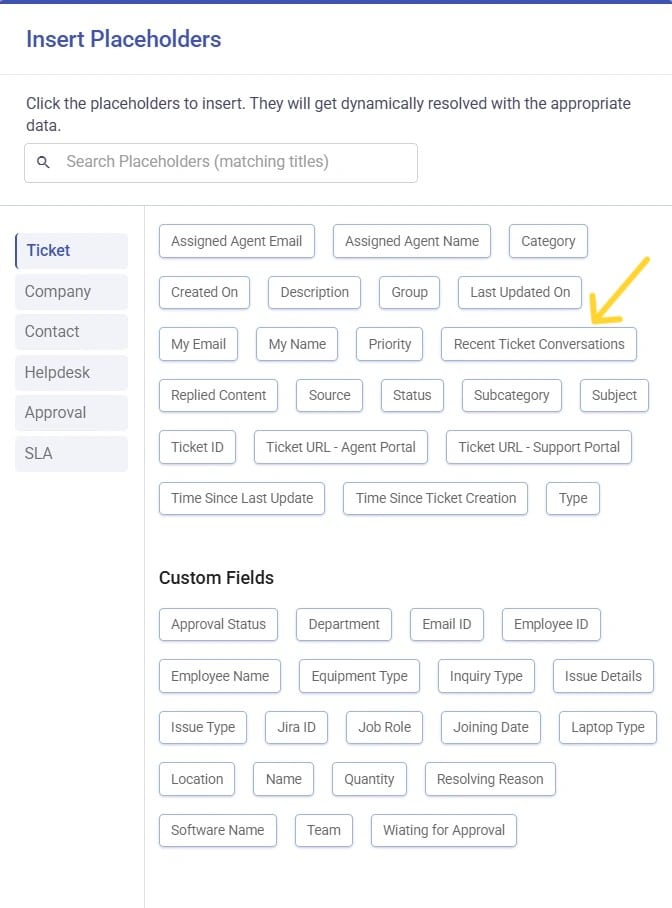Viewport: 672px width, 908px height.
Task: Click the search magnifier icon
Action: tap(43, 162)
